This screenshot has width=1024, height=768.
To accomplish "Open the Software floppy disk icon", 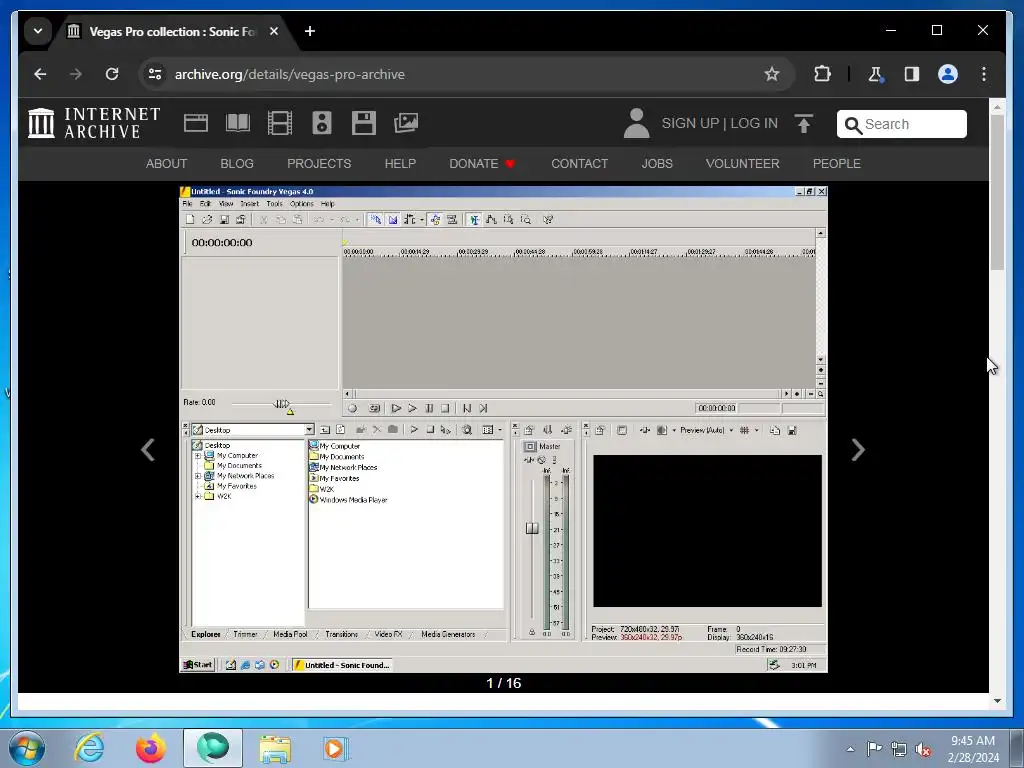I will [x=364, y=123].
